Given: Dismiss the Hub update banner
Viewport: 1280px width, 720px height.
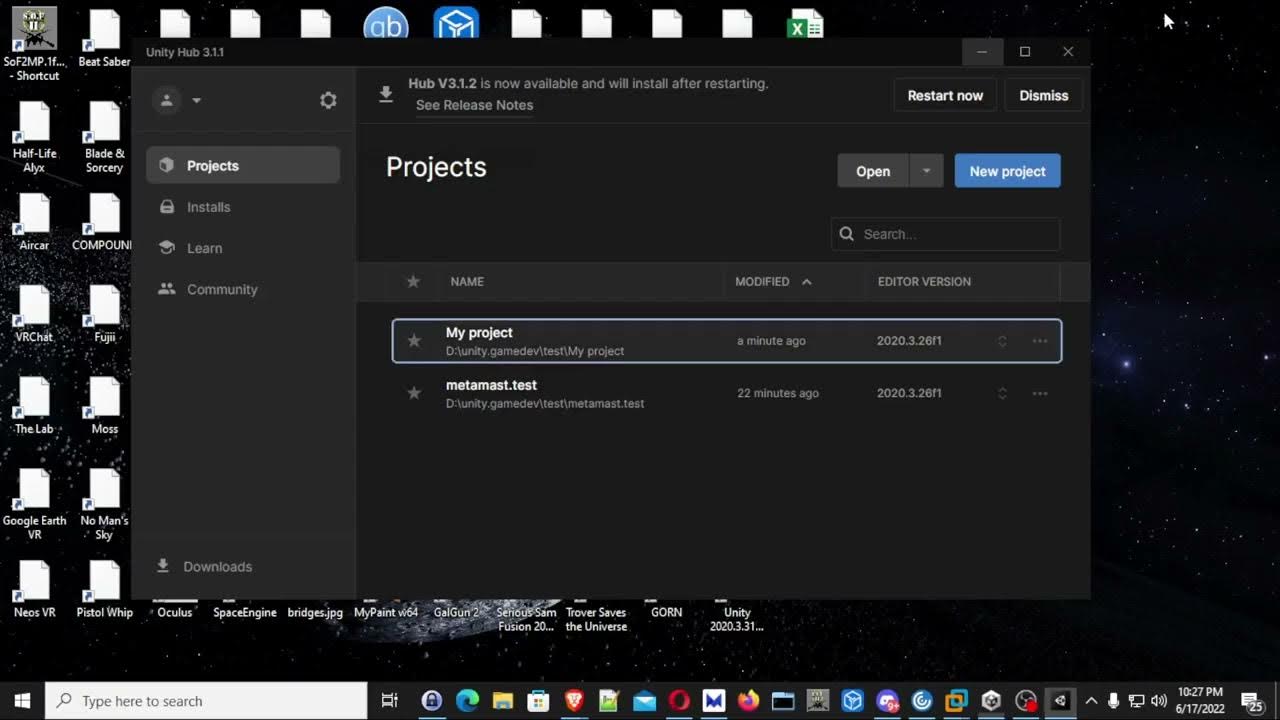Looking at the screenshot, I should [1044, 96].
